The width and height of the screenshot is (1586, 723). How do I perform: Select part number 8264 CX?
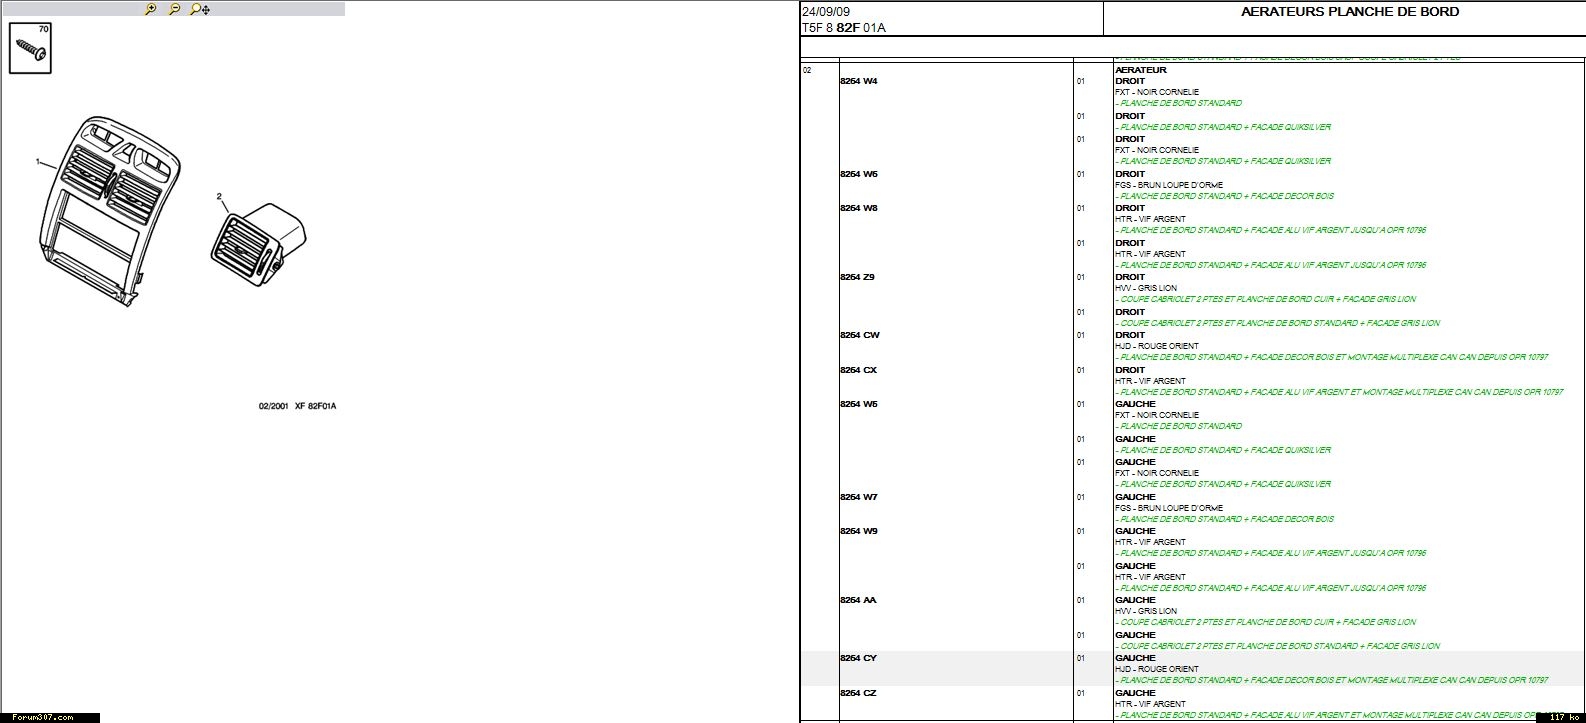pos(858,370)
